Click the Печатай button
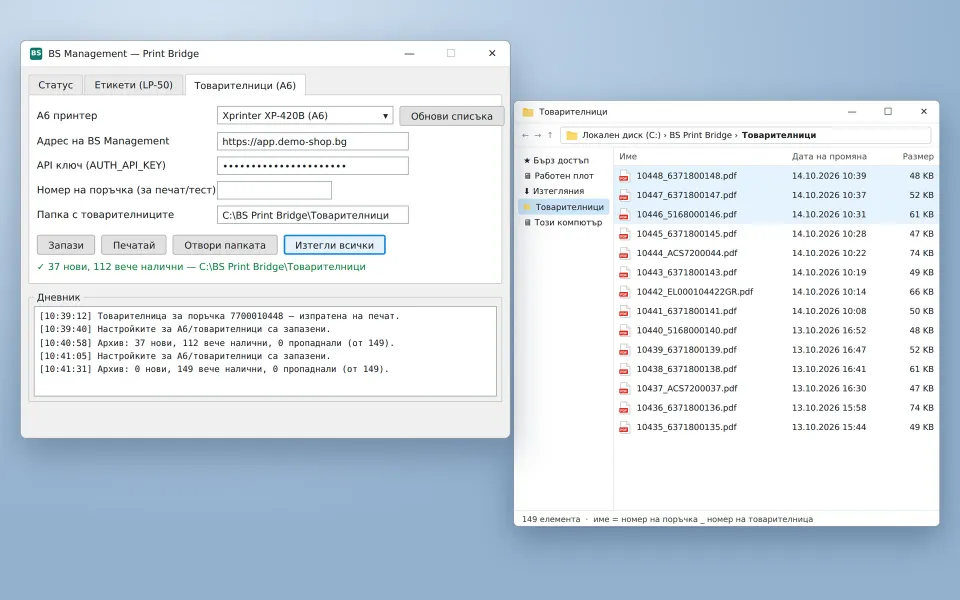Screen dimensions: 960x600 point(133,245)
